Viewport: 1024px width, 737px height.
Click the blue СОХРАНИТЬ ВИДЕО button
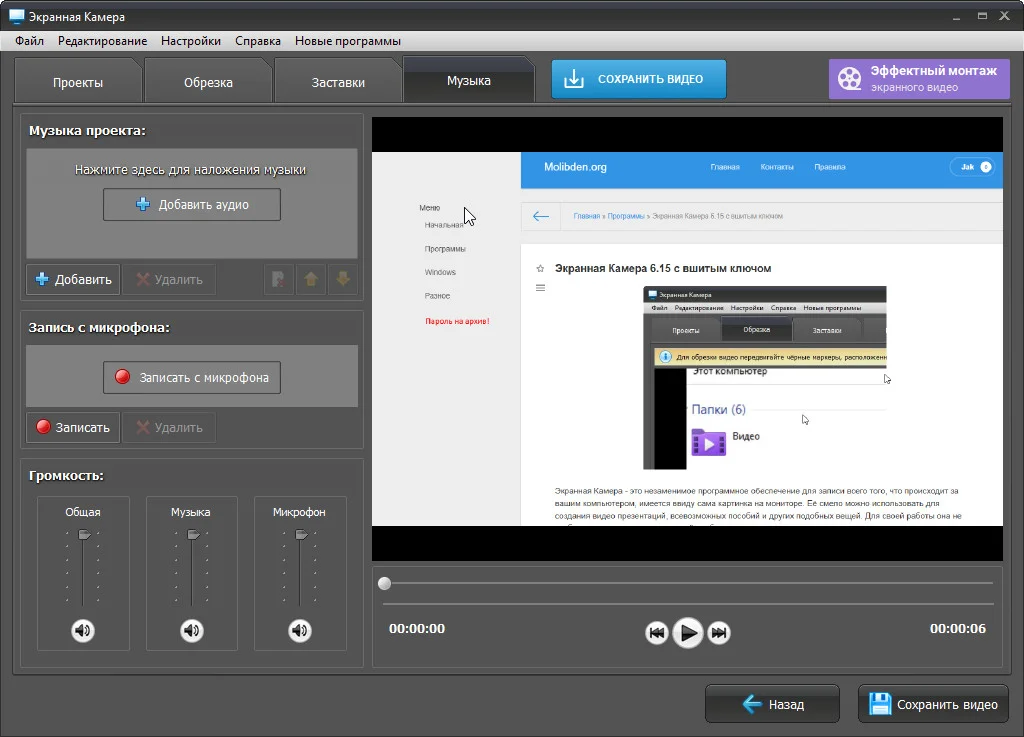(x=638, y=80)
